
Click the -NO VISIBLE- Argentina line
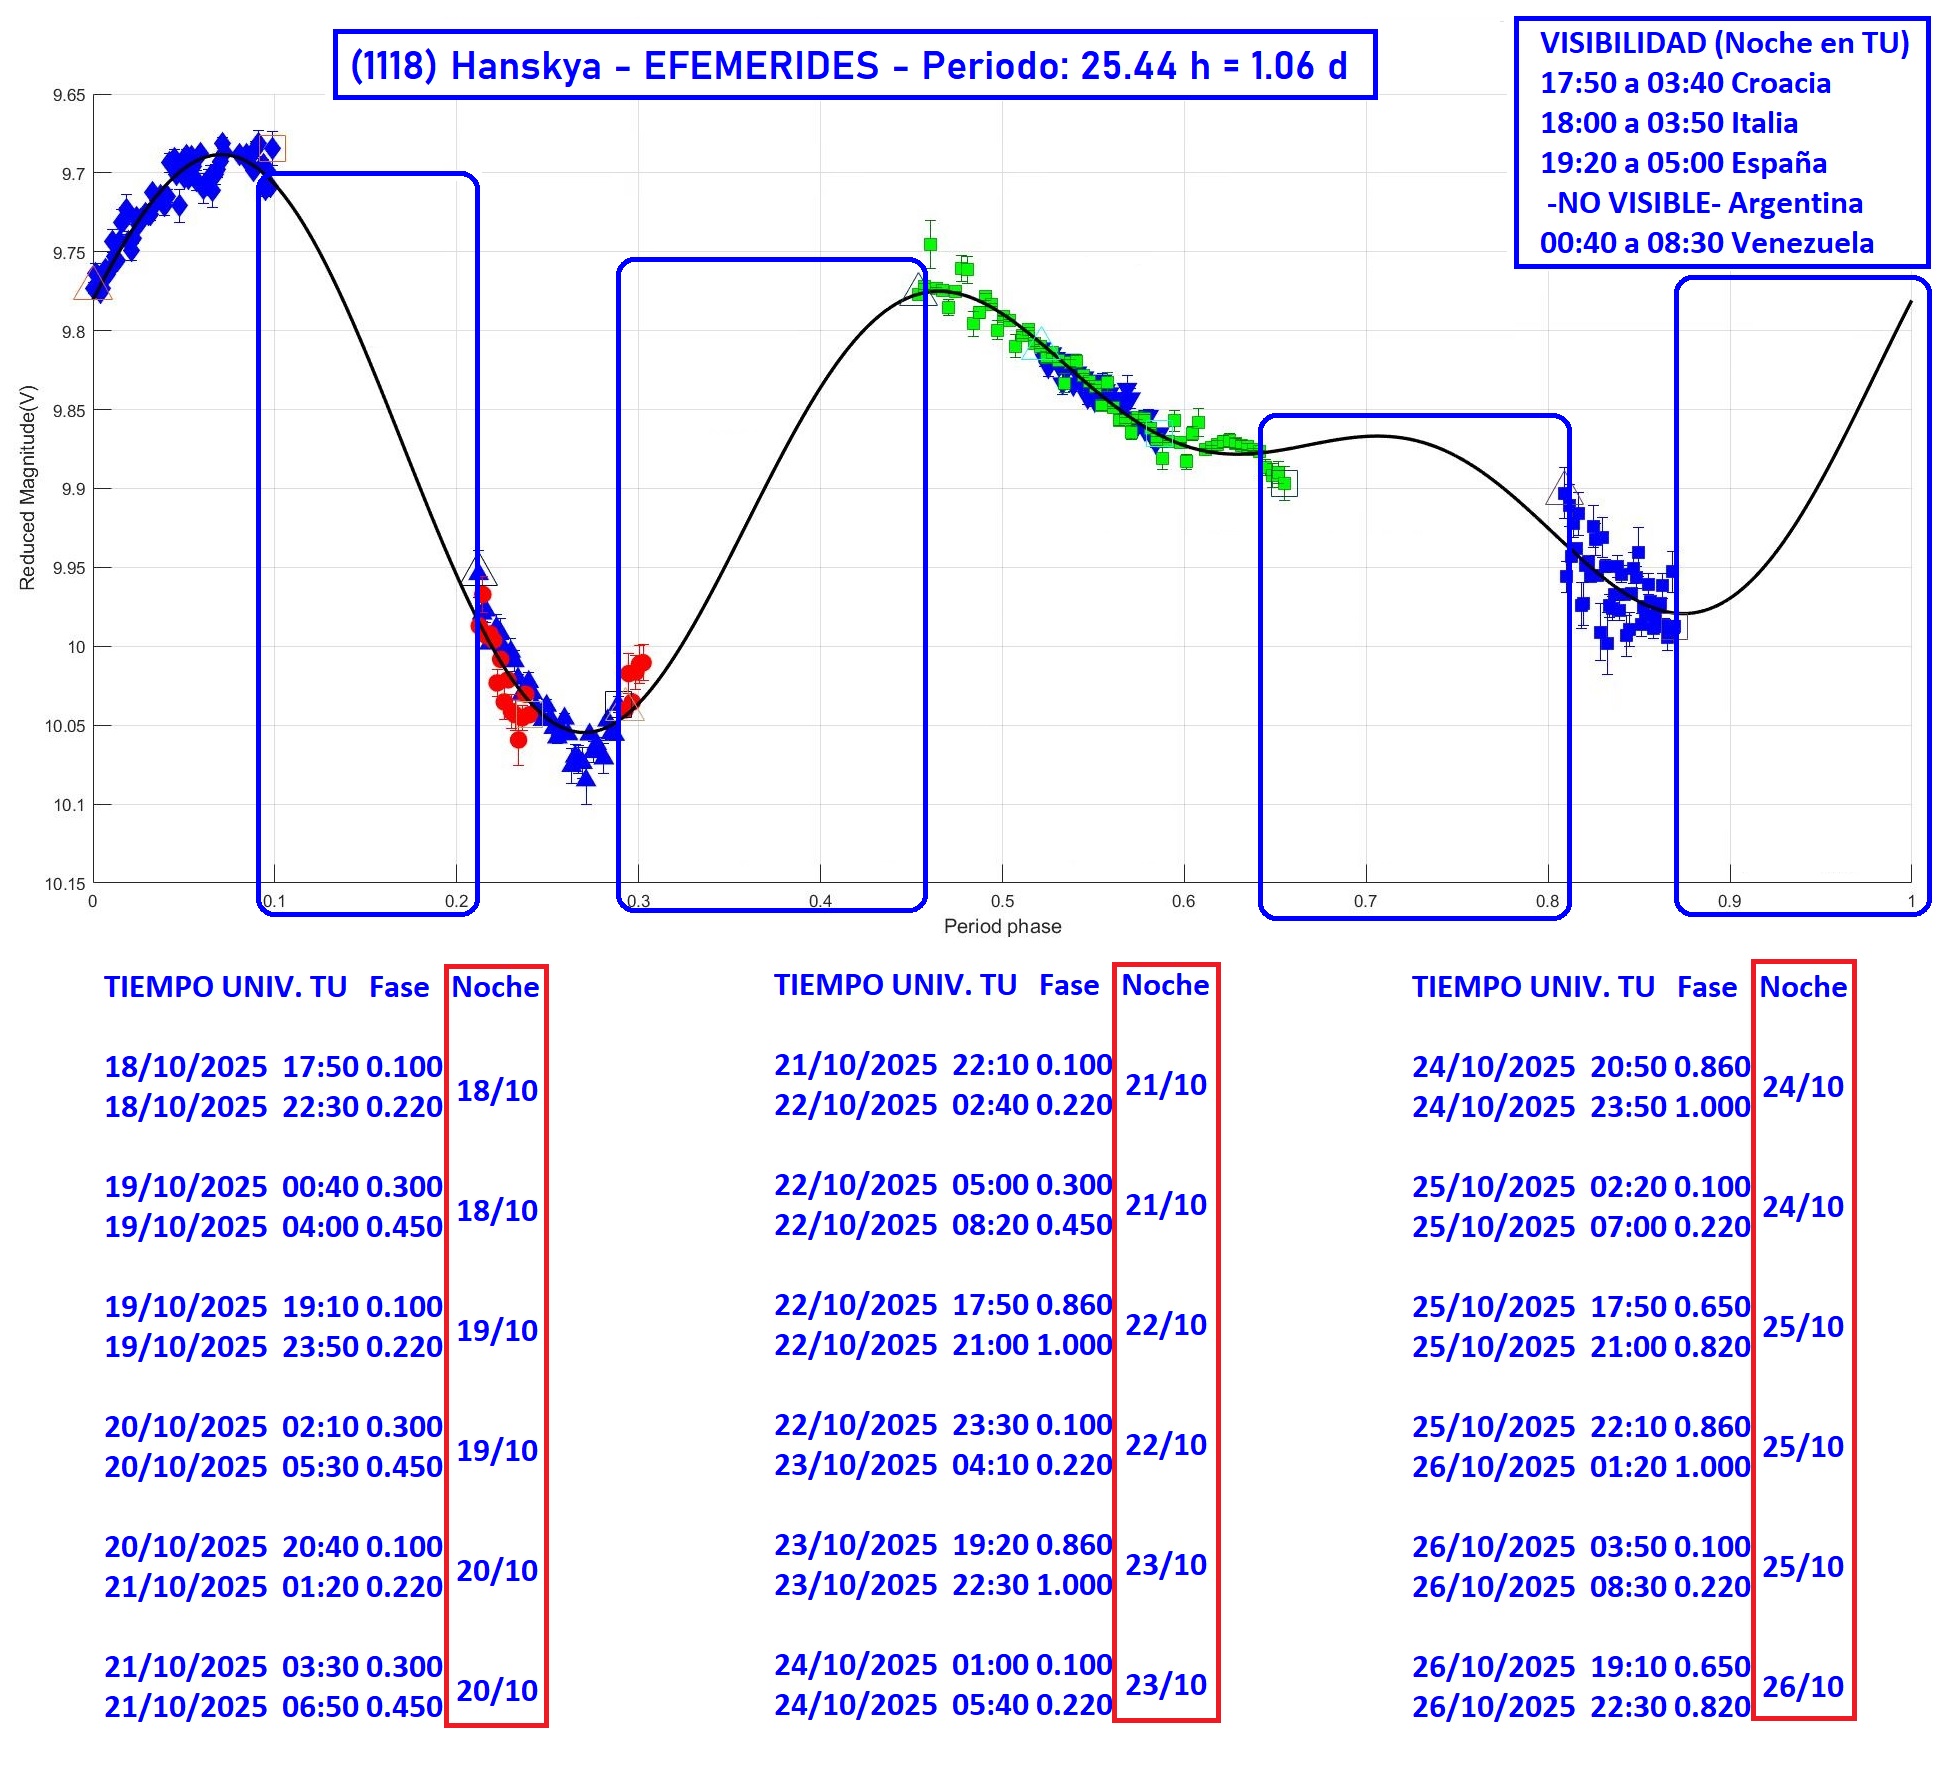click(x=1704, y=203)
